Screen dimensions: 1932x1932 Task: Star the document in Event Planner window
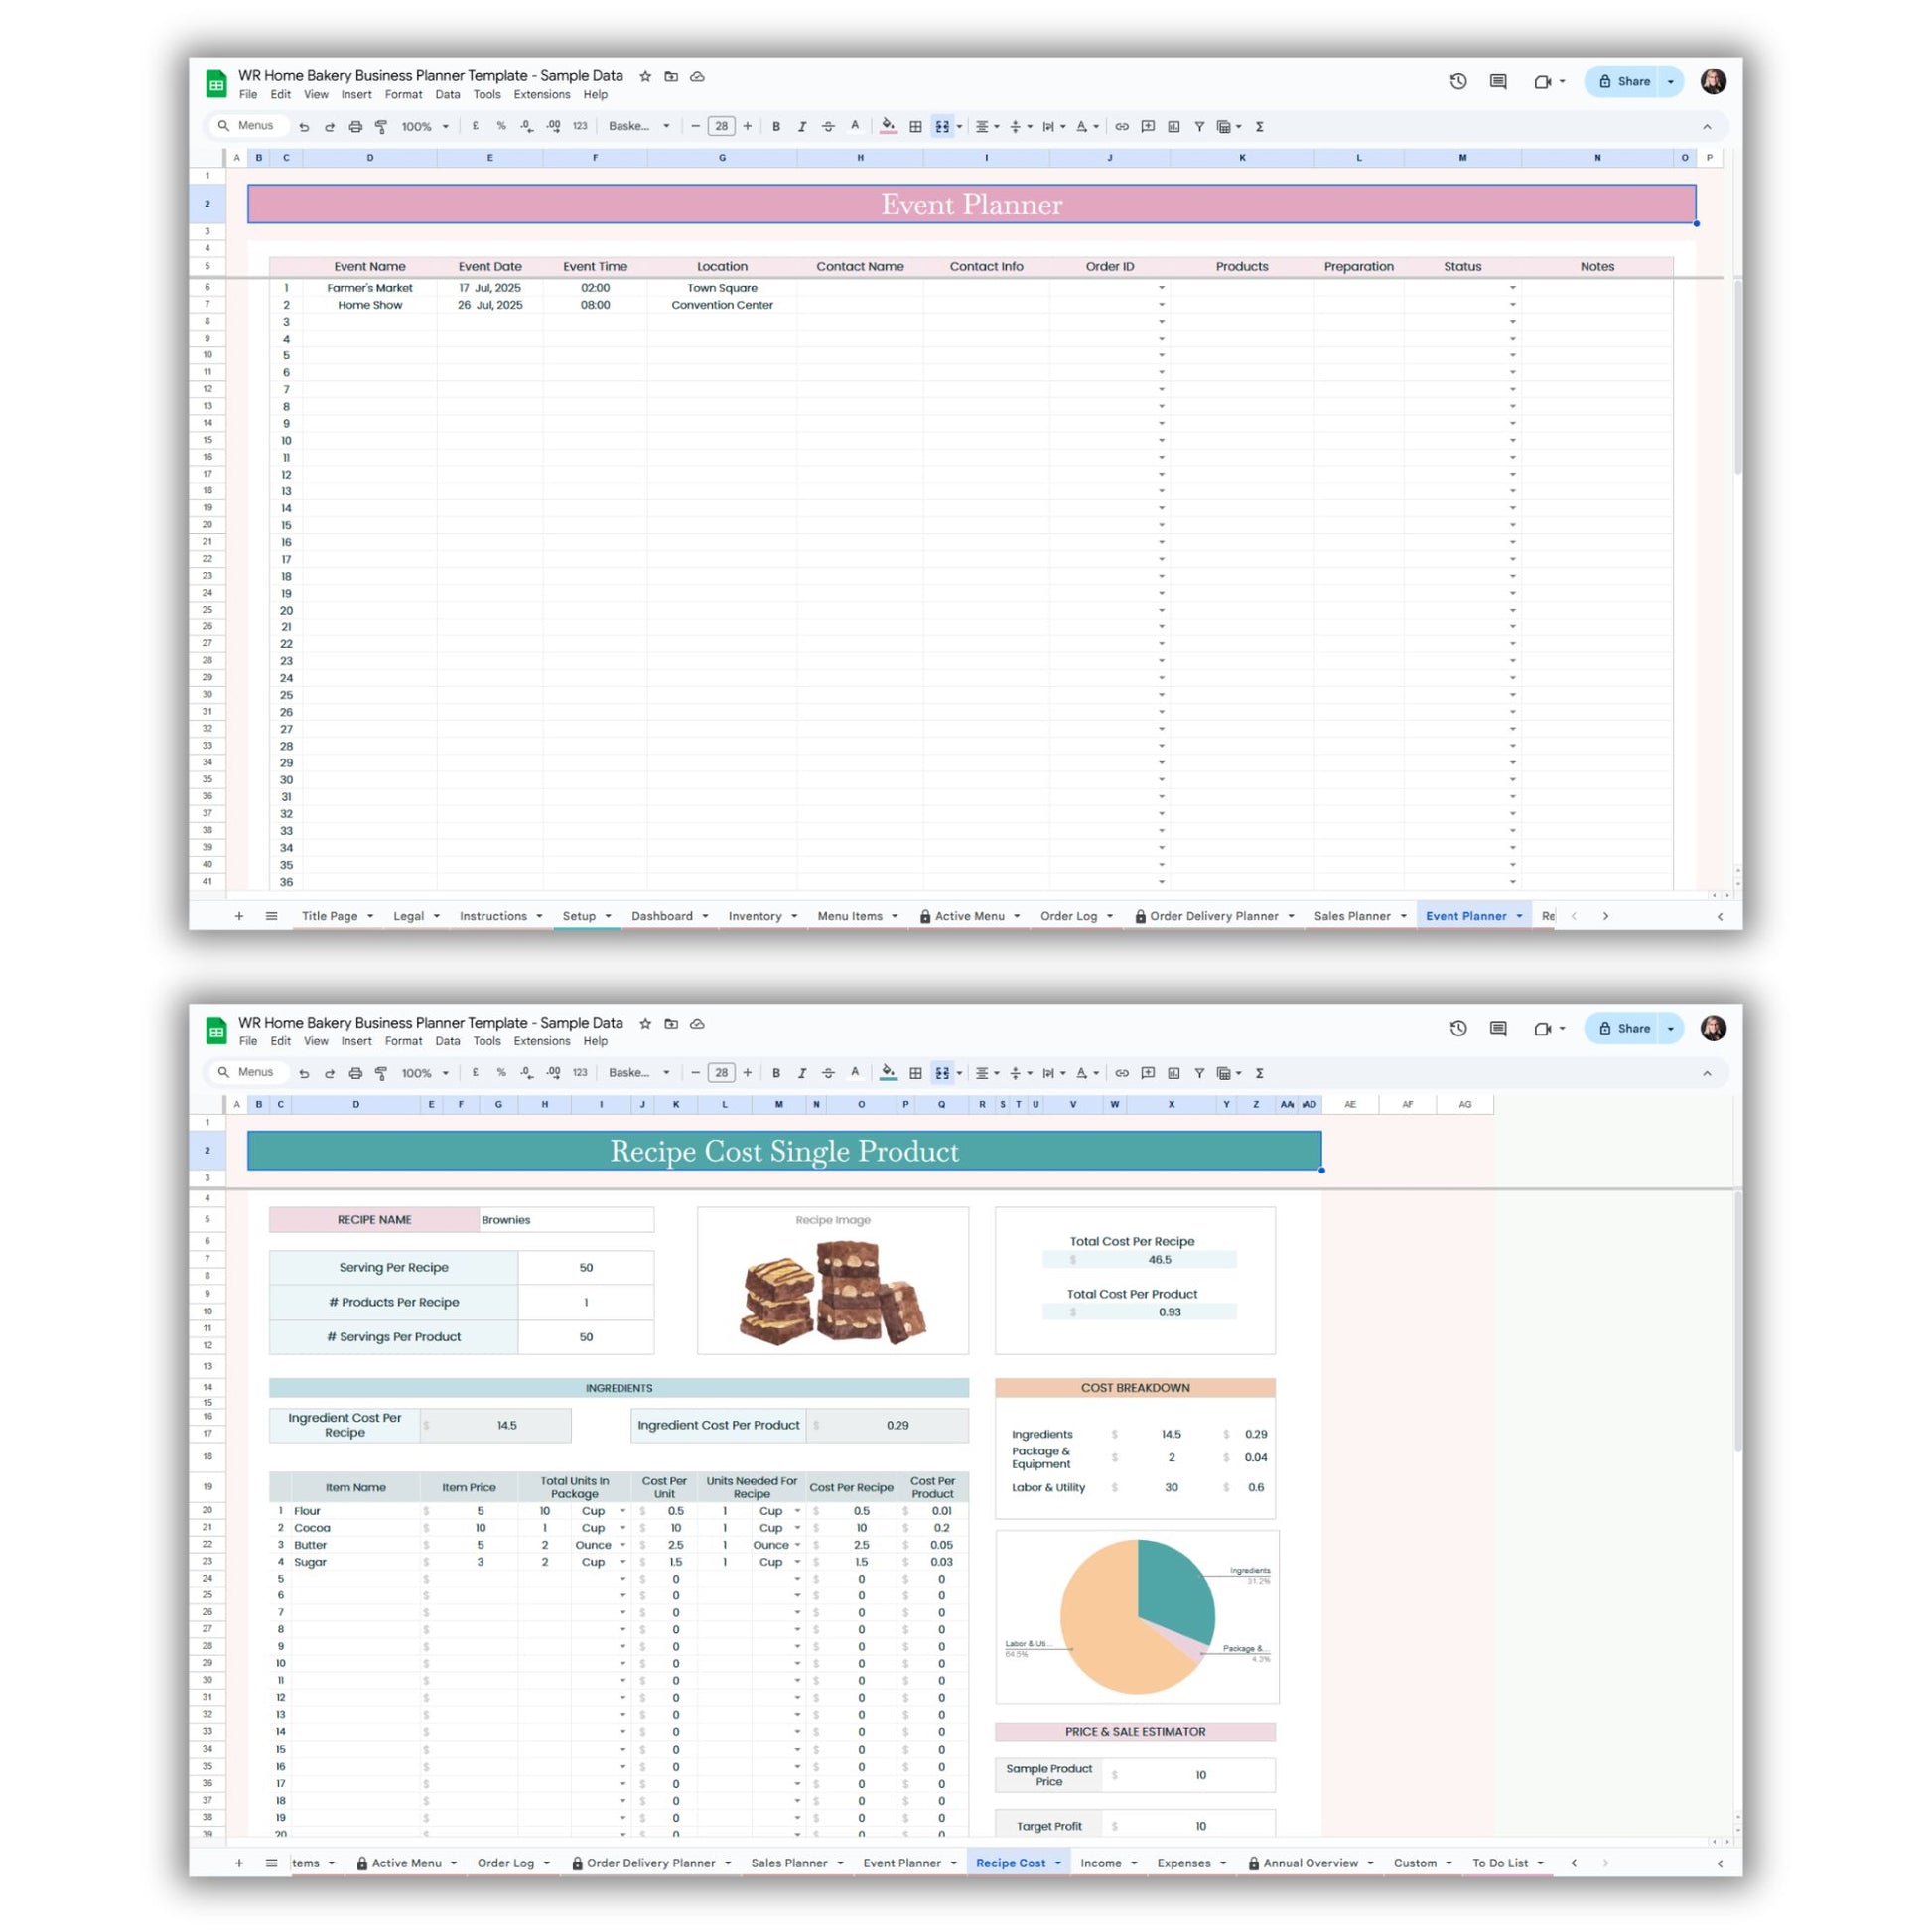pos(645,76)
